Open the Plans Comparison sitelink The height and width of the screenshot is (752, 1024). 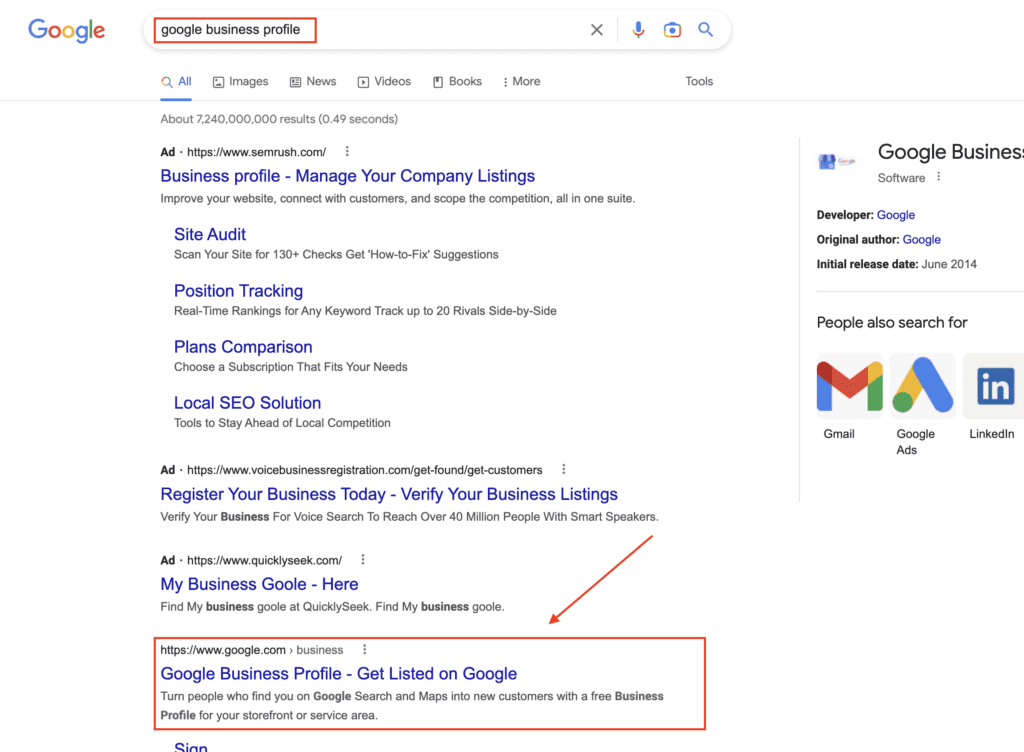243,347
